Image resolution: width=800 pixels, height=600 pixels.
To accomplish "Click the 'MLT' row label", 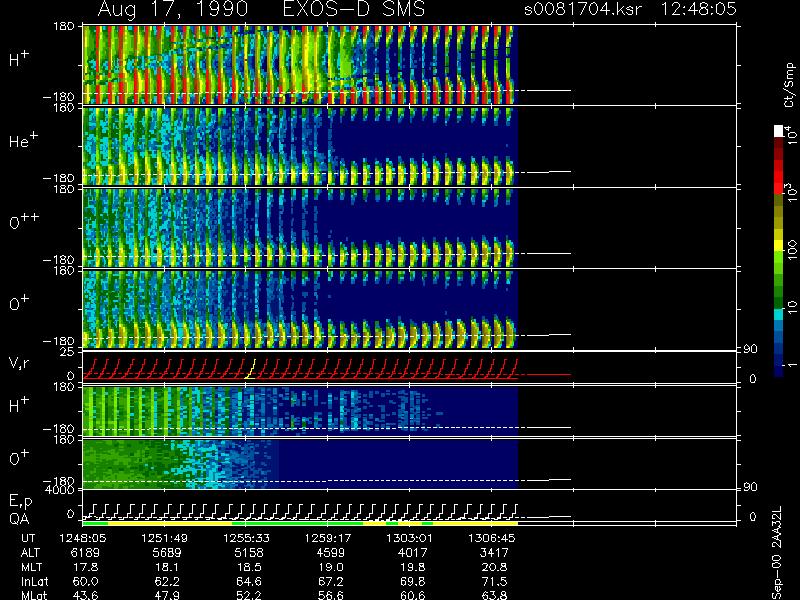I will click(31, 567).
